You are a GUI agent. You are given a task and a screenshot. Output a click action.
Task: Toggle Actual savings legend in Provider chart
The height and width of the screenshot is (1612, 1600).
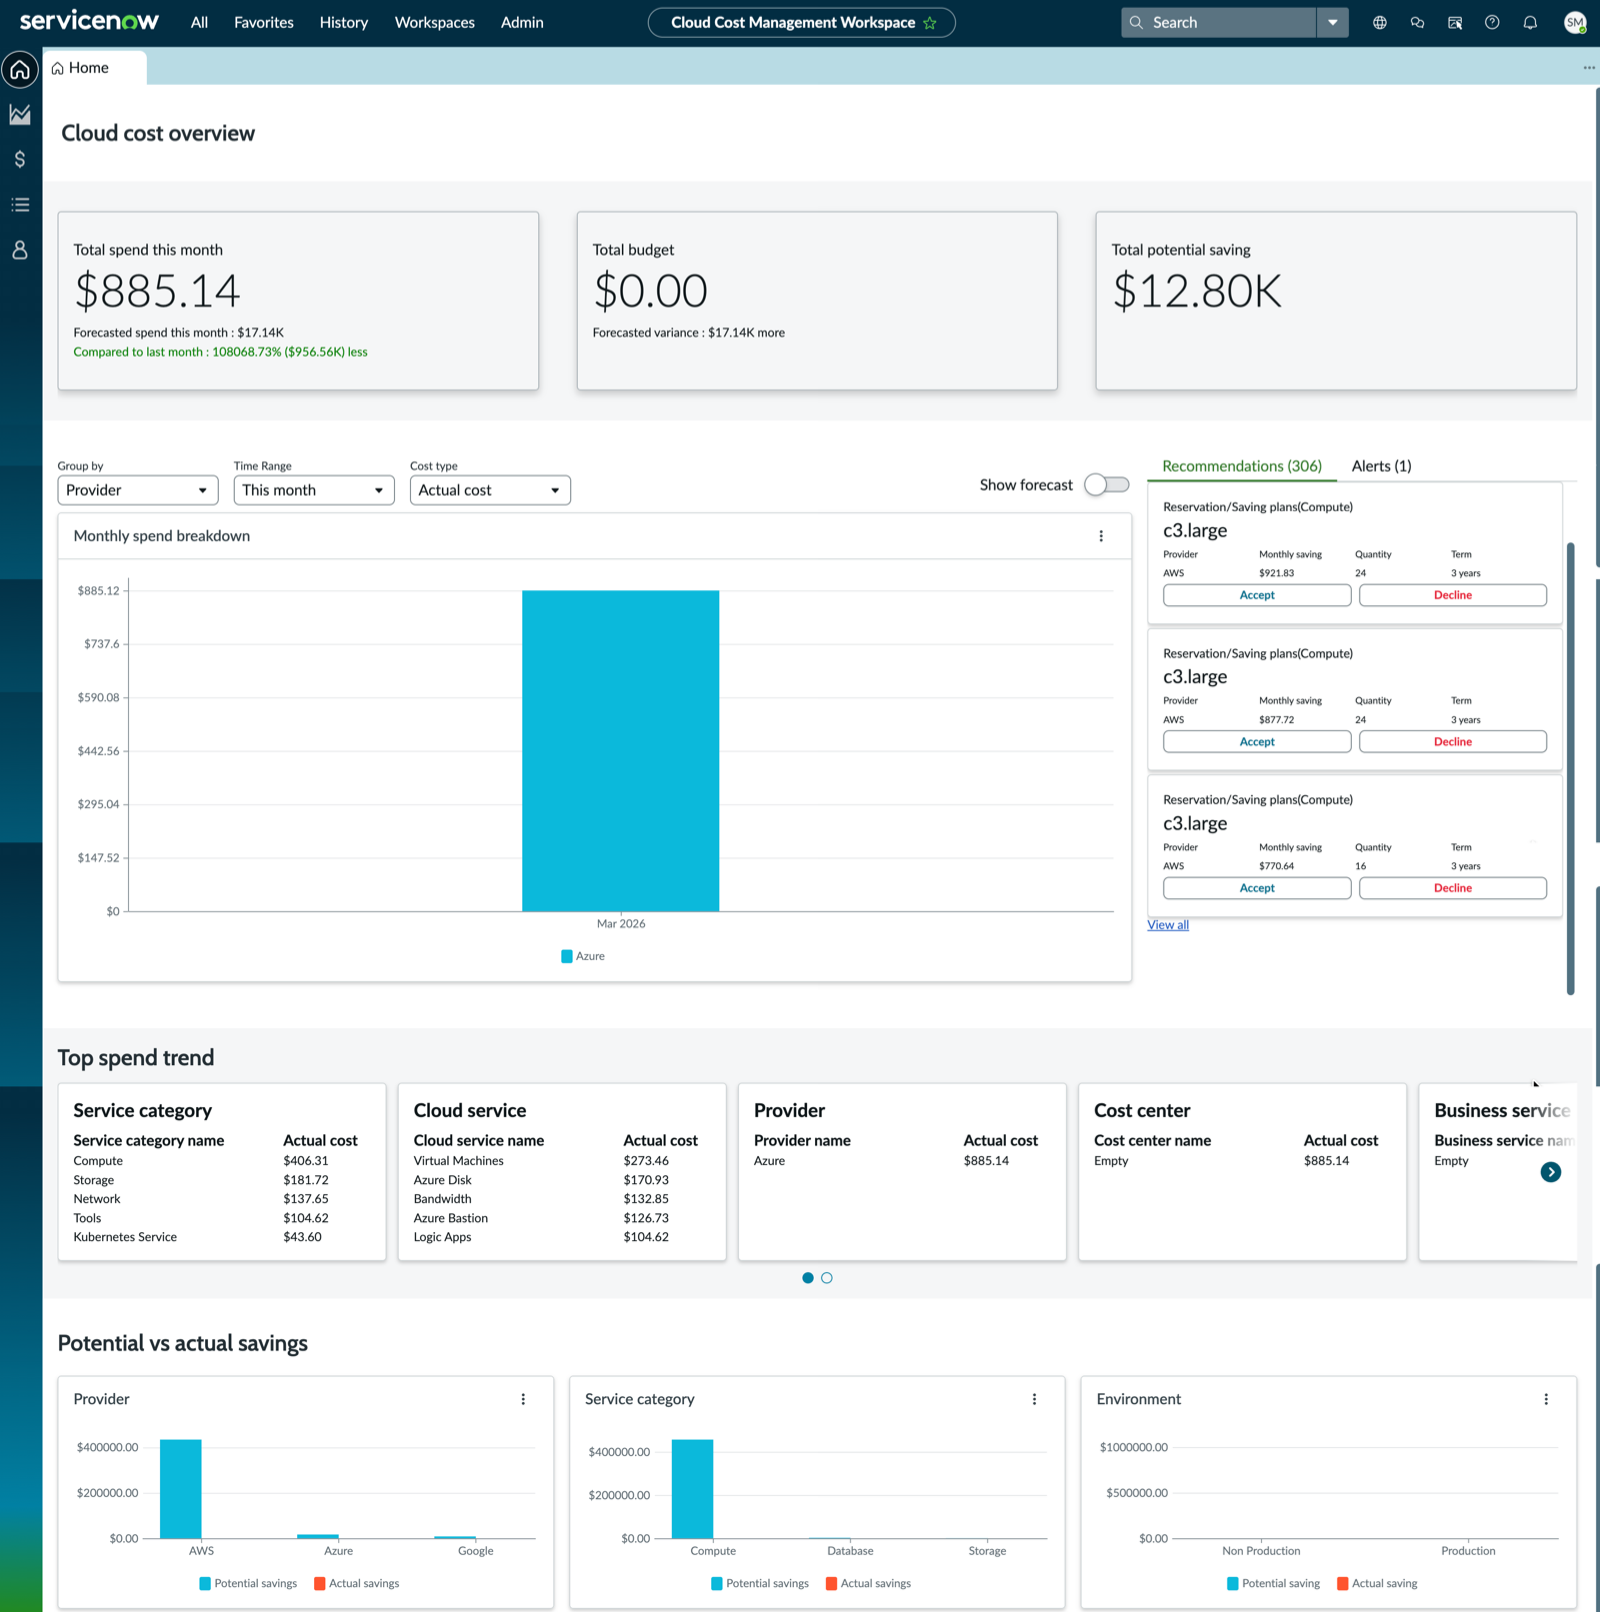357,1583
